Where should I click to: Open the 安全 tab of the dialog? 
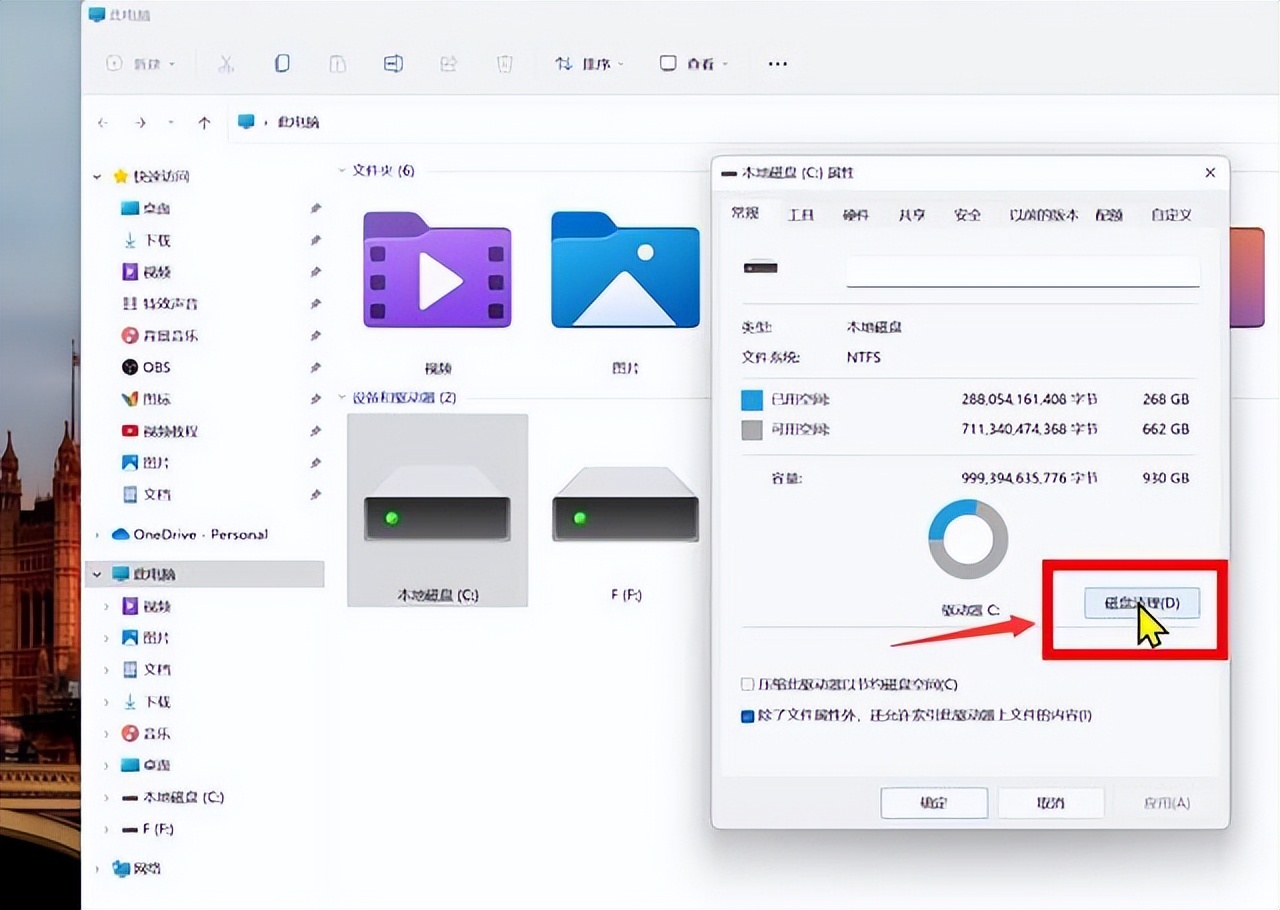click(x=966, y=214)
